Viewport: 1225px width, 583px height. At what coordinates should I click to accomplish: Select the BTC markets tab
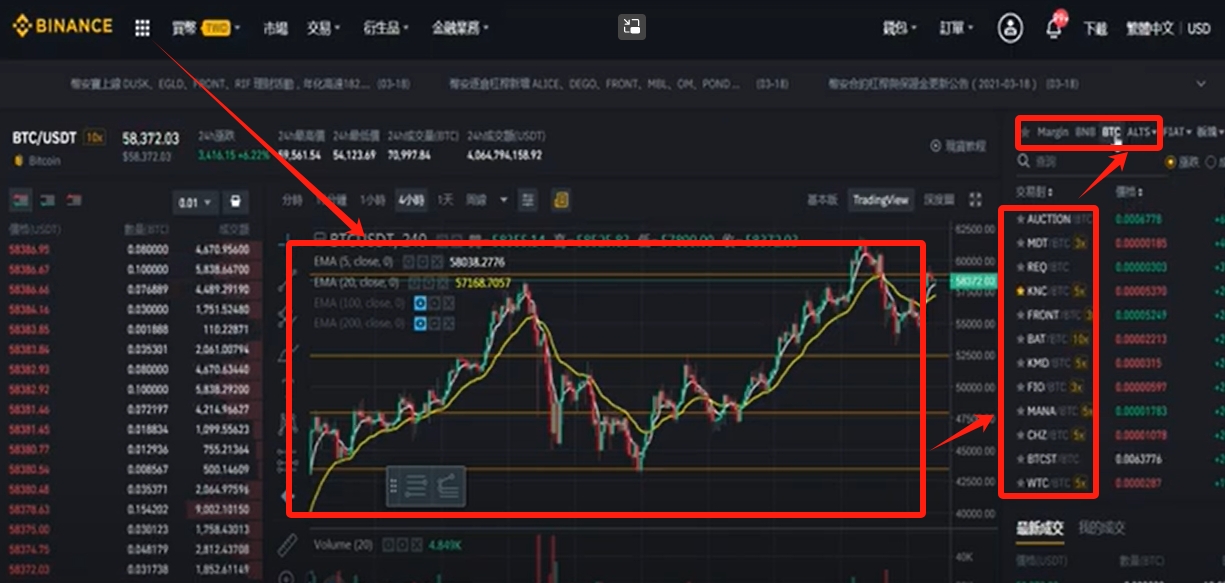tap(1111, 132)
